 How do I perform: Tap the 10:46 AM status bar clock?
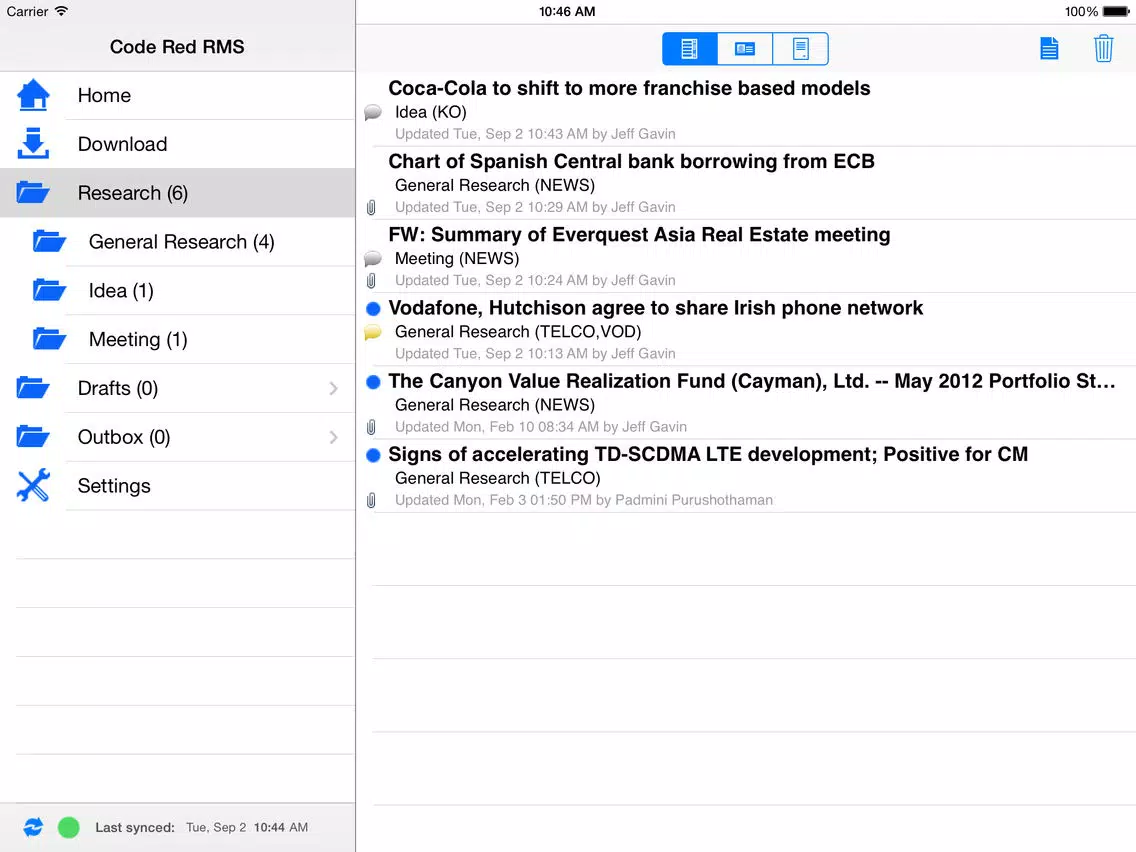567,12
